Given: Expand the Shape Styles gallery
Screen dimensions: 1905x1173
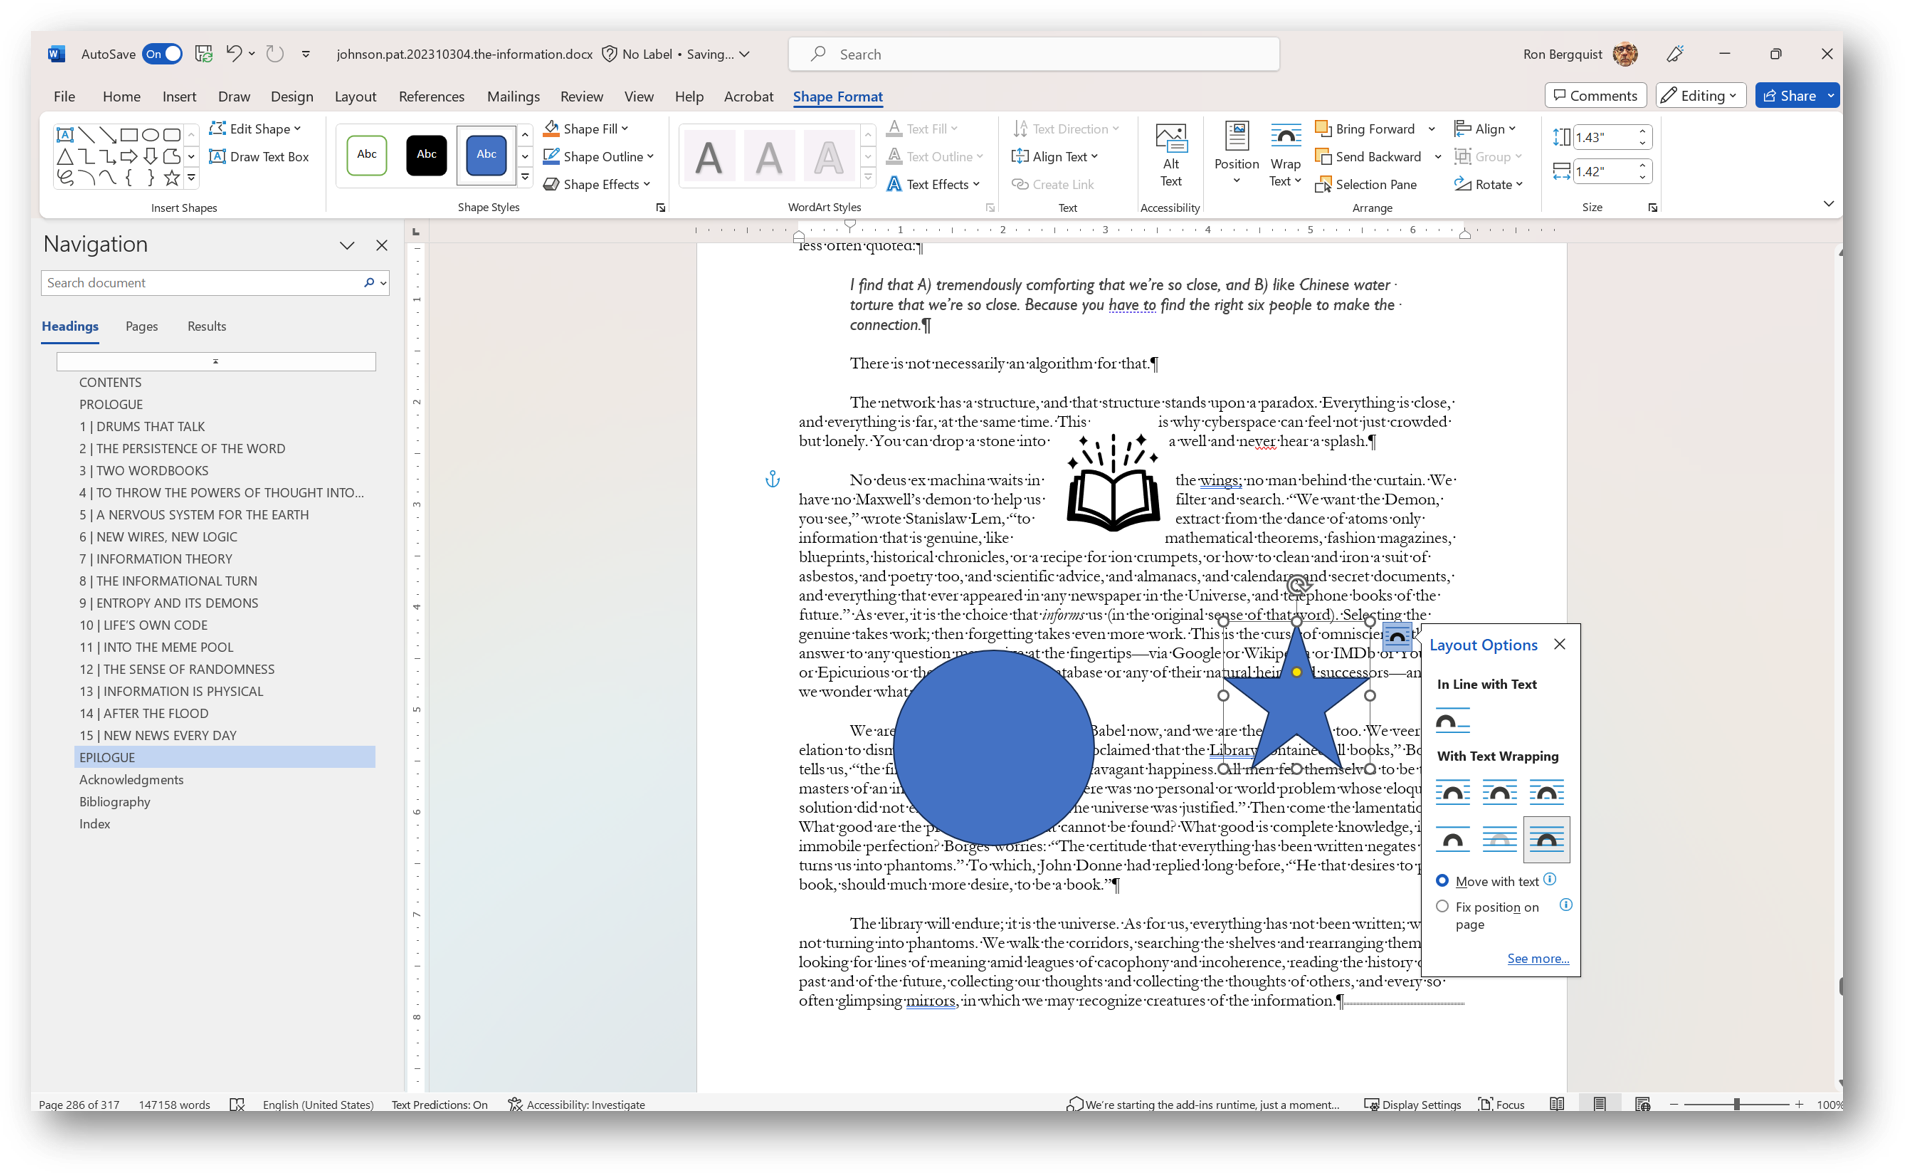Looking at the screenshot, I should click(x=524, y=177).
